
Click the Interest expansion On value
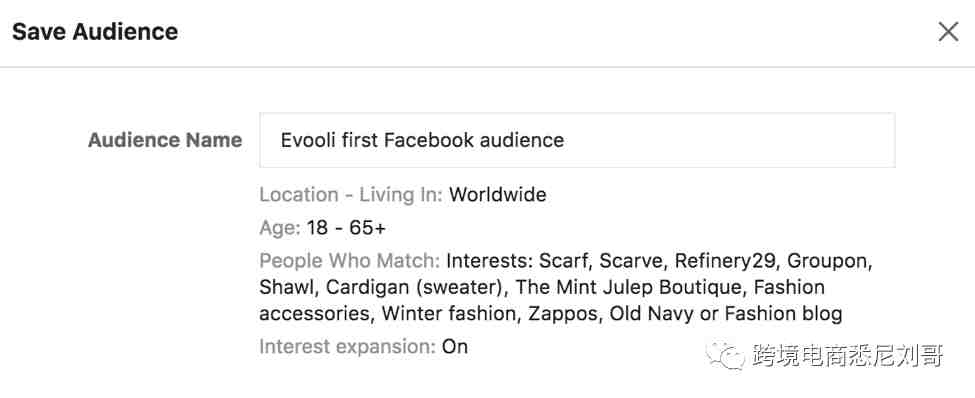pos(455,346)
